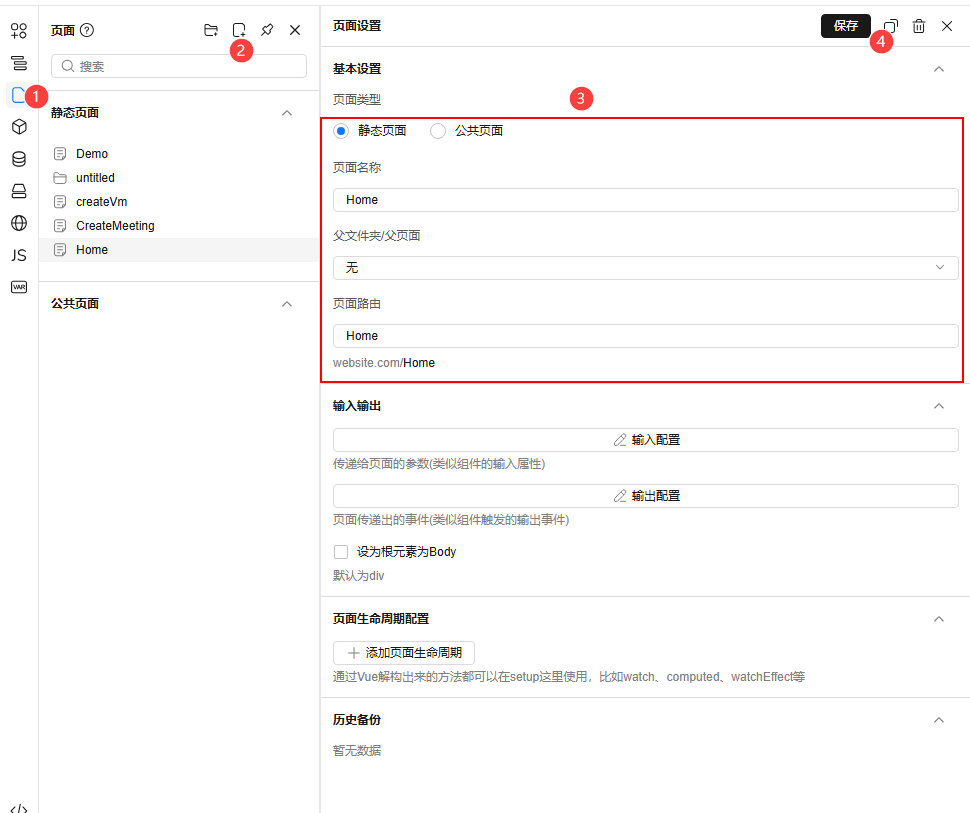Open the outline tree panel icon

point(18,63)
